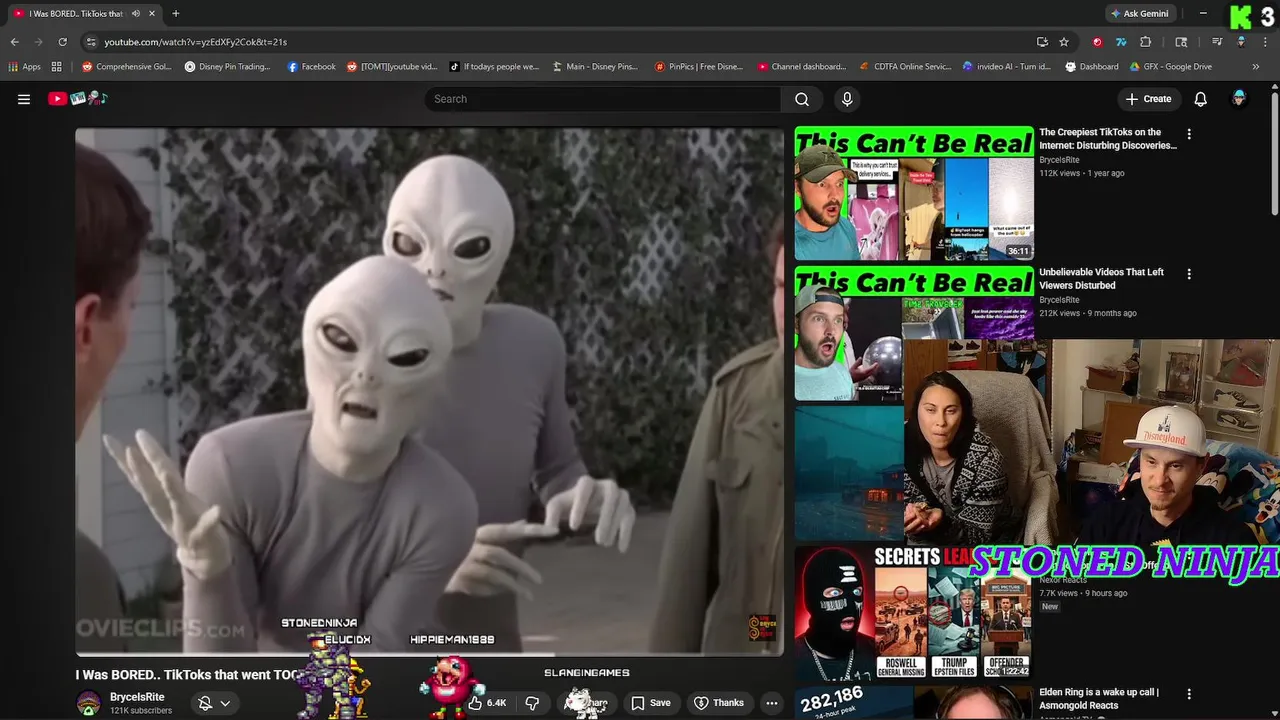Viewport: 1280px width, 720px height.
Task: Open the tab groups grid icon
Action: 56,67
